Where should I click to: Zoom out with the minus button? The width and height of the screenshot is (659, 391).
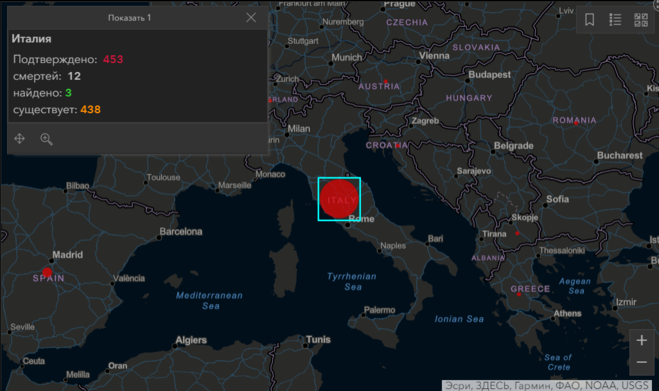[x=641, y=362]
